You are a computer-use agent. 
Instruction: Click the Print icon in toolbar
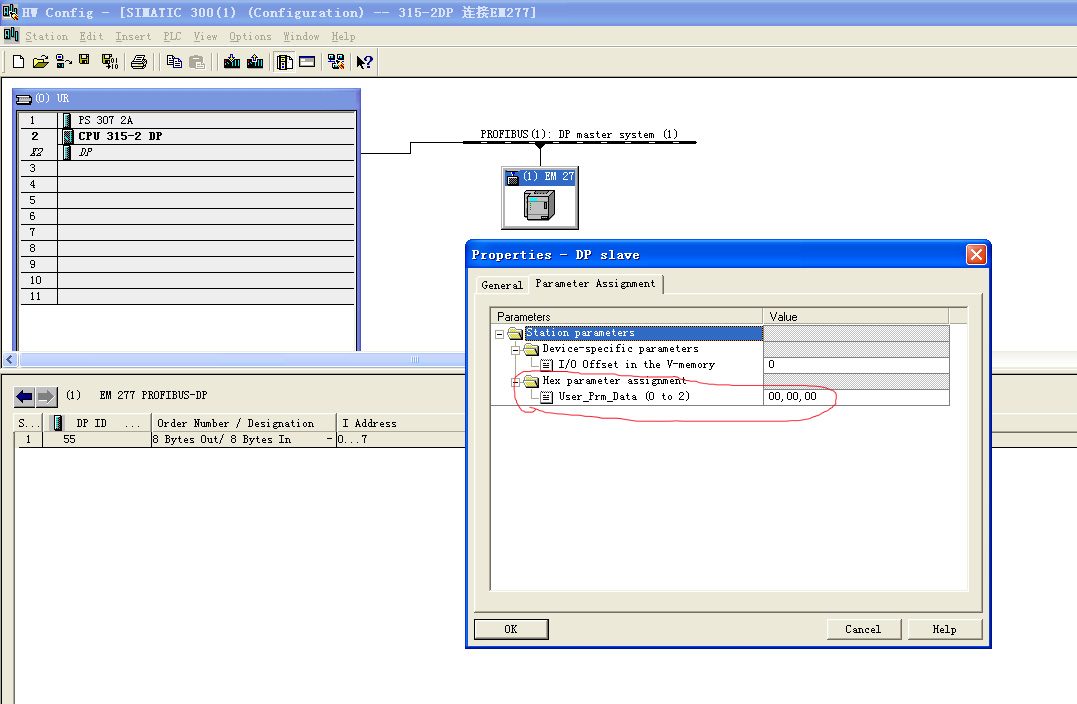pos(139,63)
